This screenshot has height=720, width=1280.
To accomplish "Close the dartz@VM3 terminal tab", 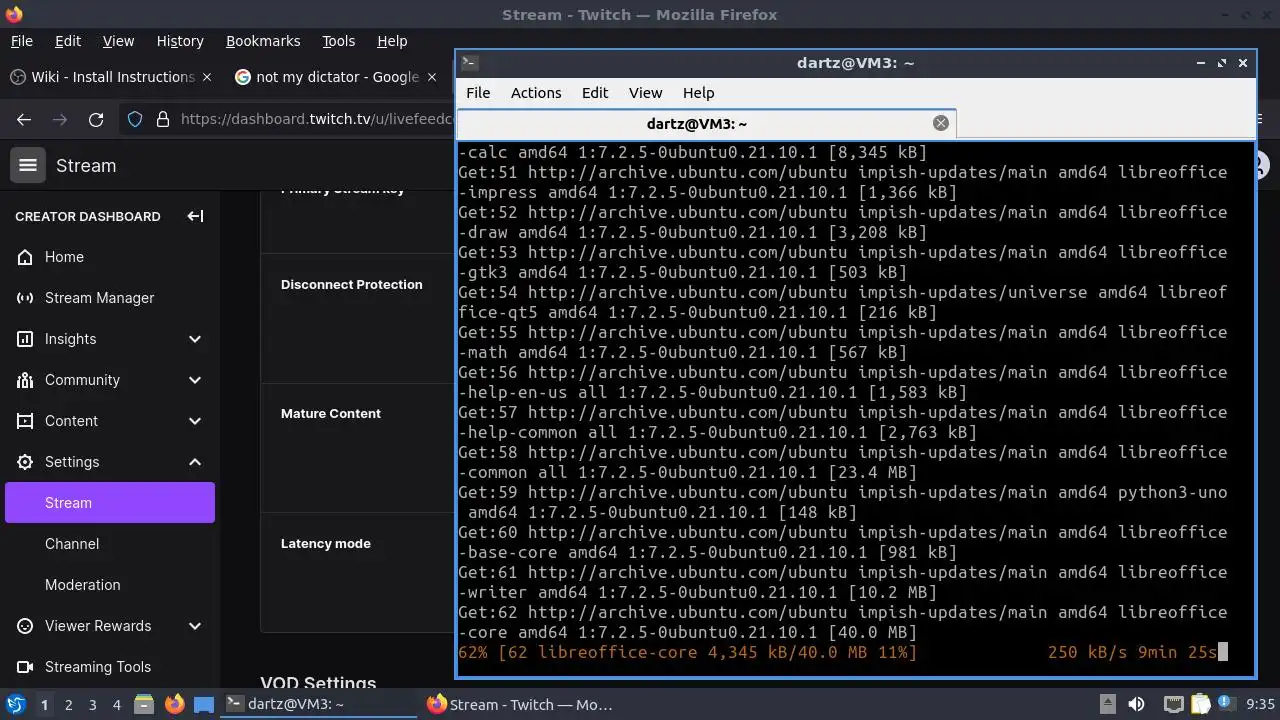I will pos(940,123).
